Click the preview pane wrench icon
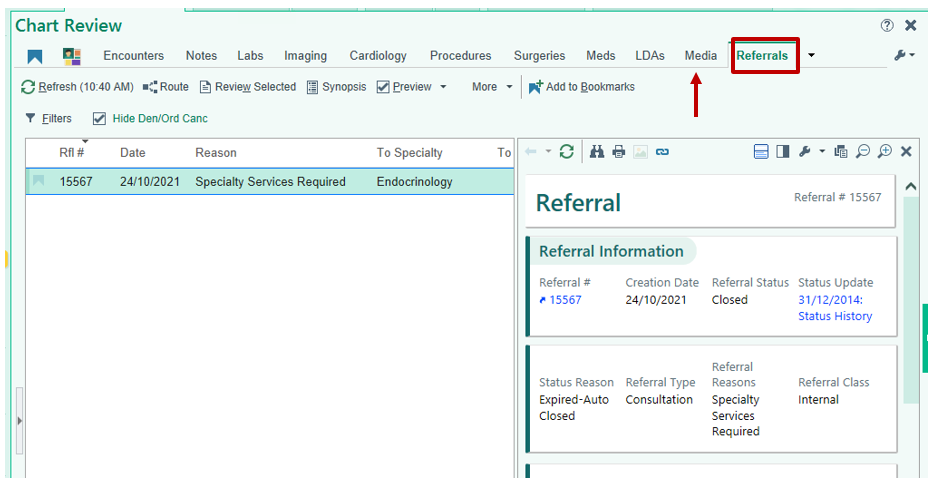The image size is (940, 485). pyautogui.click(x=805, y=152)
